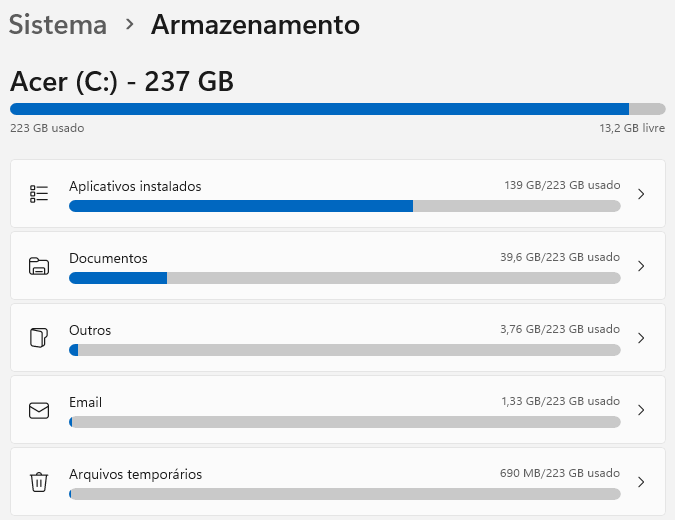This screenshot has width=675, height=520.
Task: Click the Email envelope icon
Action: pos(39,410)
